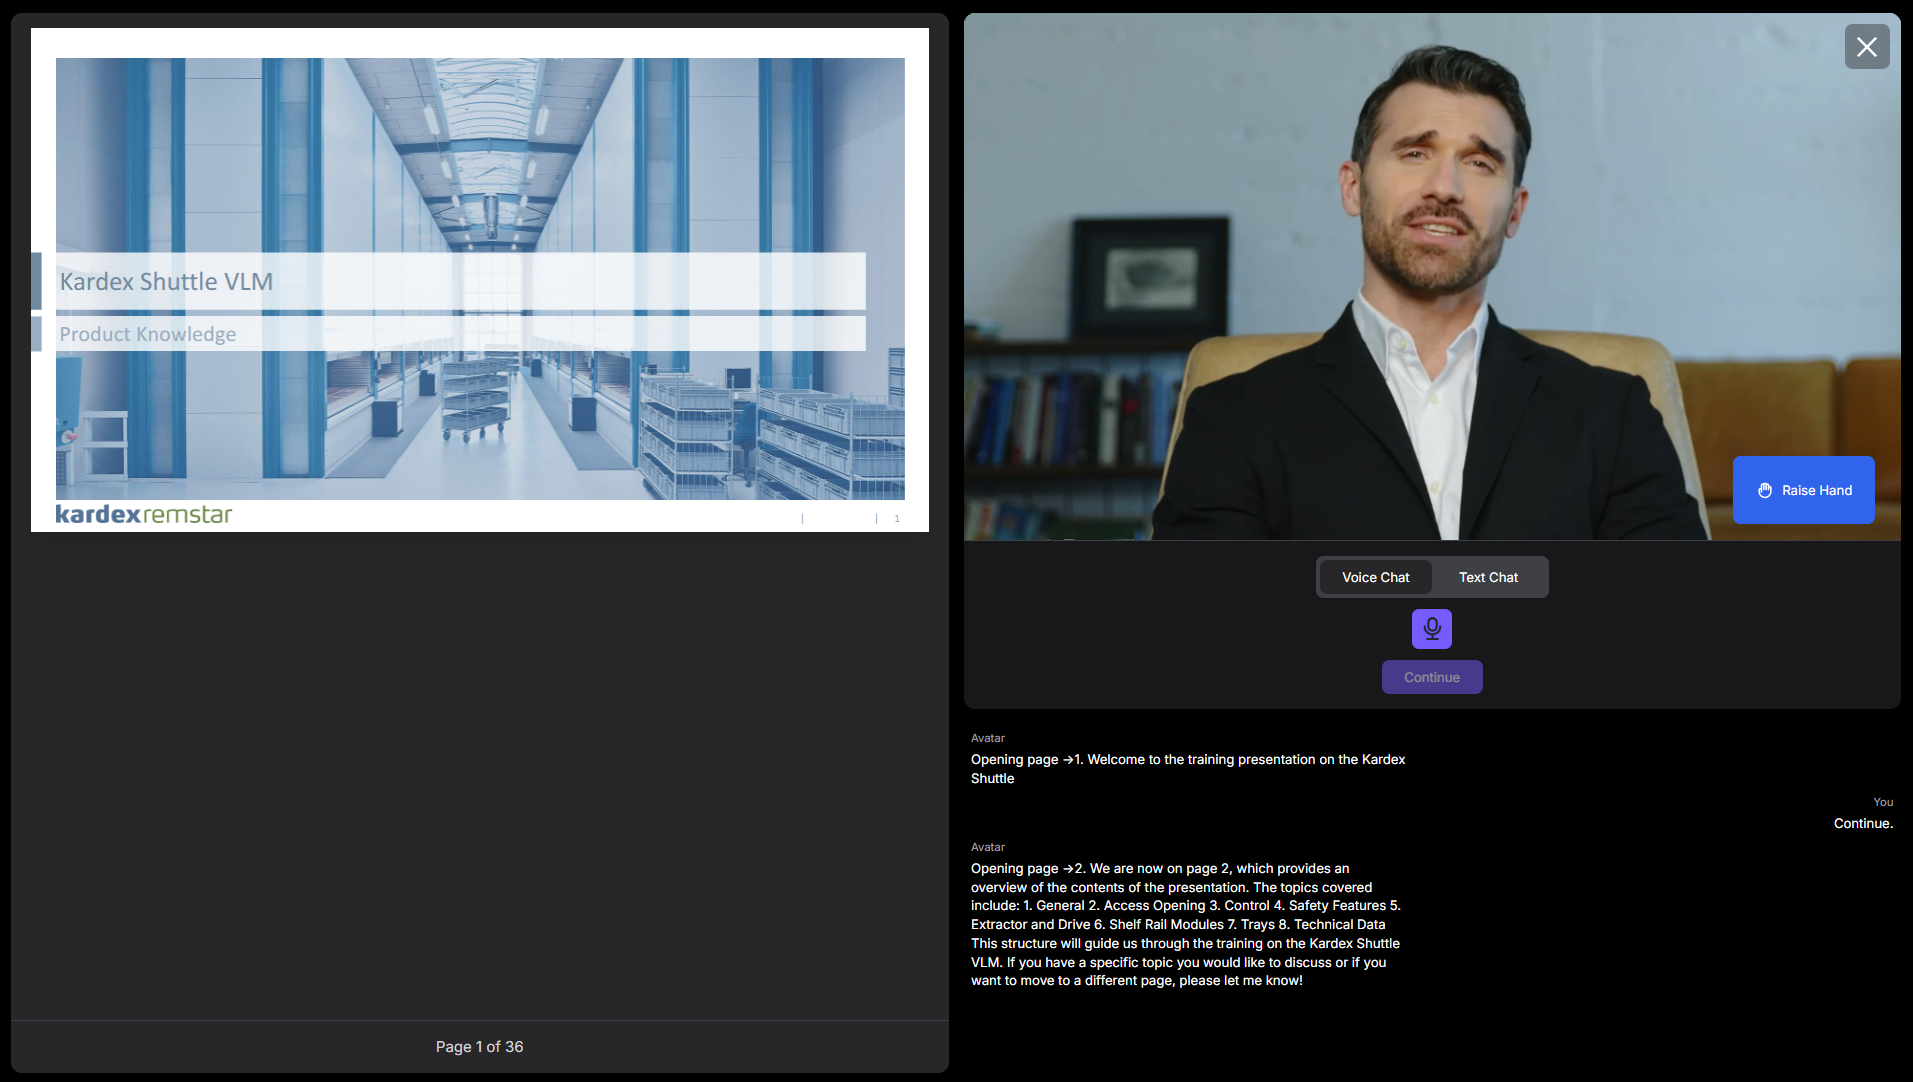Click the Product Knowledge subtitle on the slide
Viewport: 1913px width, 1082px height.
(x=148, y=334)
